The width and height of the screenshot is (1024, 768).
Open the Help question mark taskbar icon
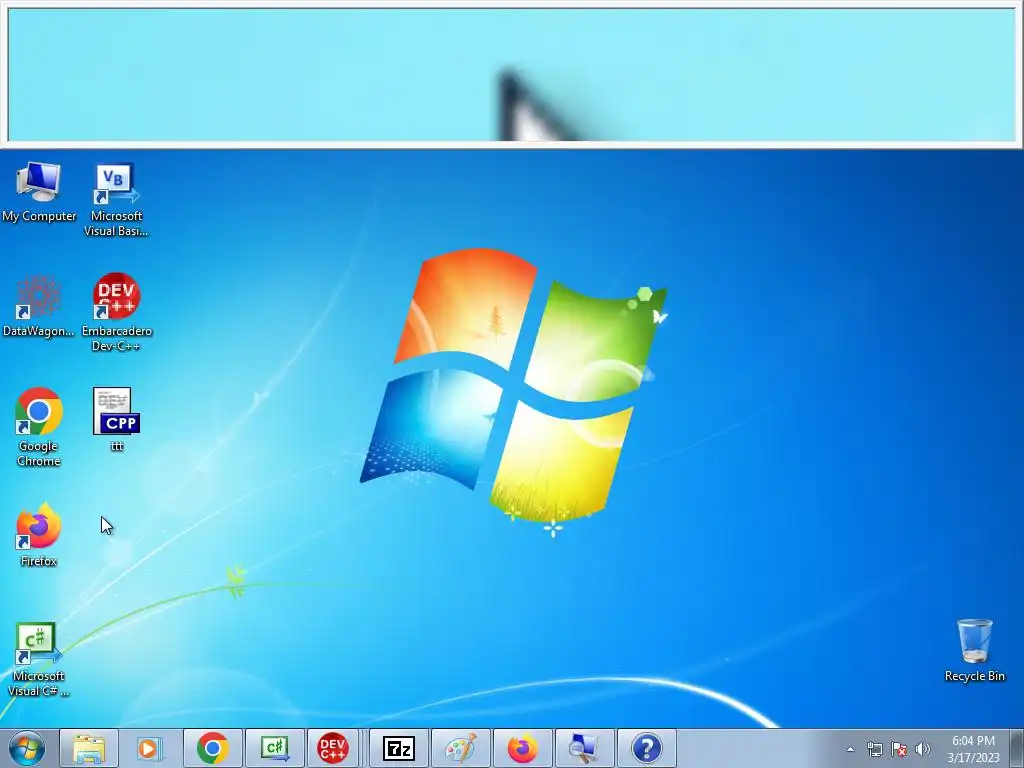click(647, 748)
